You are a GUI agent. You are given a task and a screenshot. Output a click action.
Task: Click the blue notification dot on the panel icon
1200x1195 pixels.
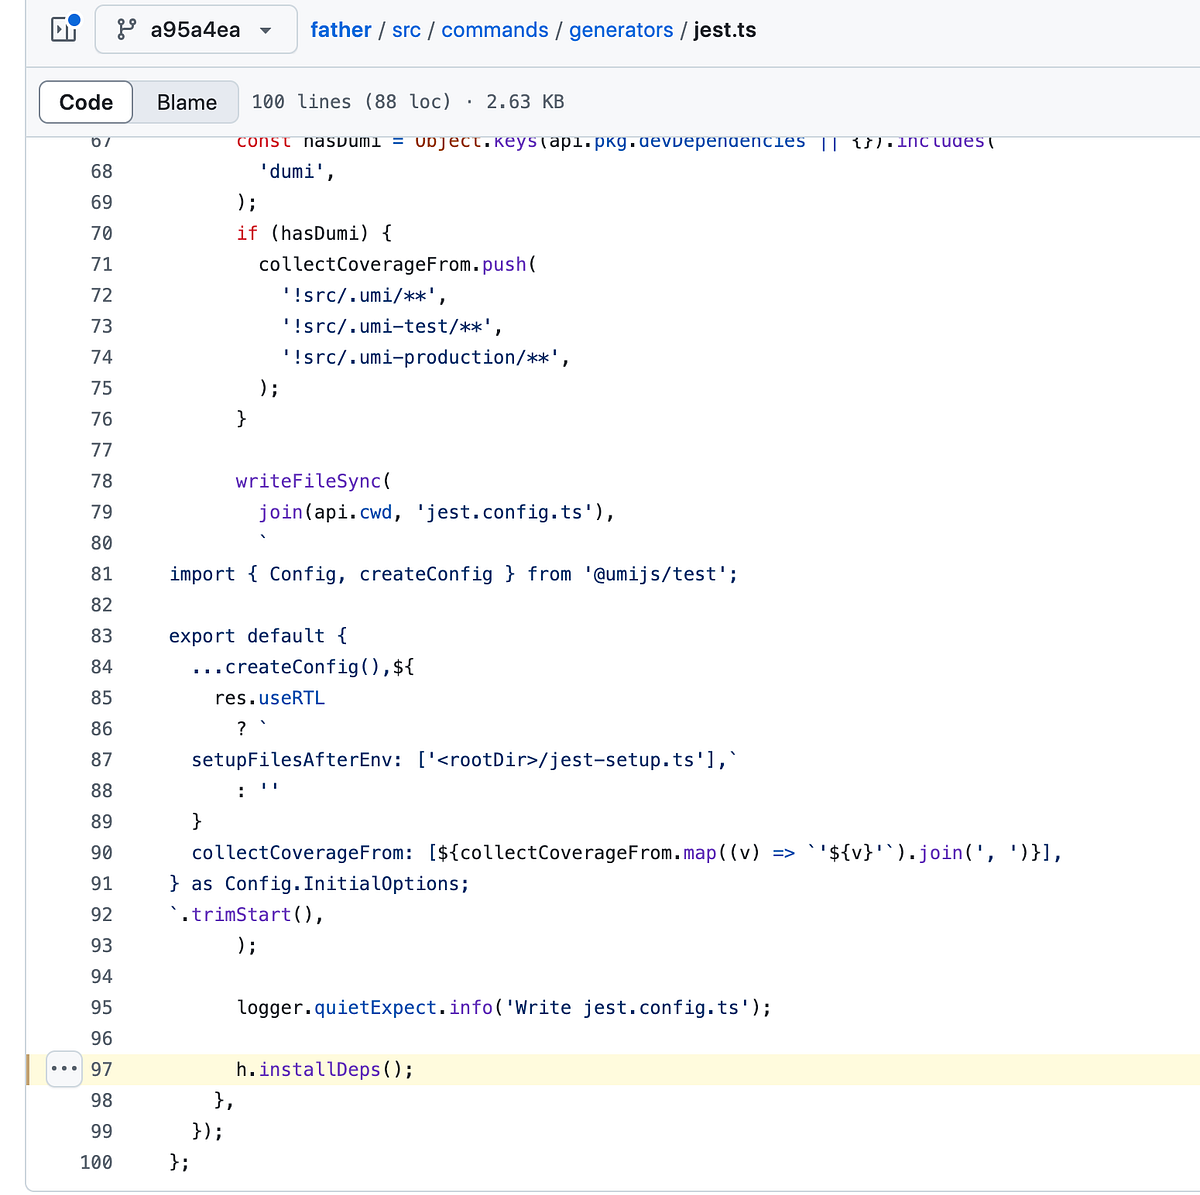click(x=74, y=17)
